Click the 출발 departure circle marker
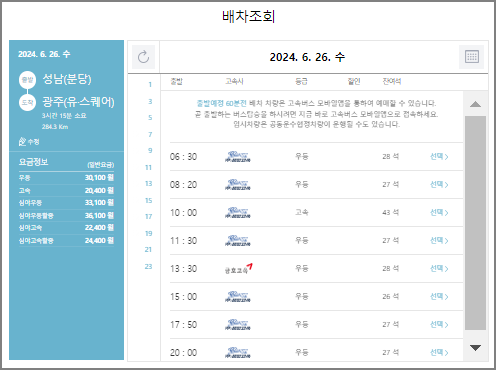 pyautogui.click(x=27, y=80)
